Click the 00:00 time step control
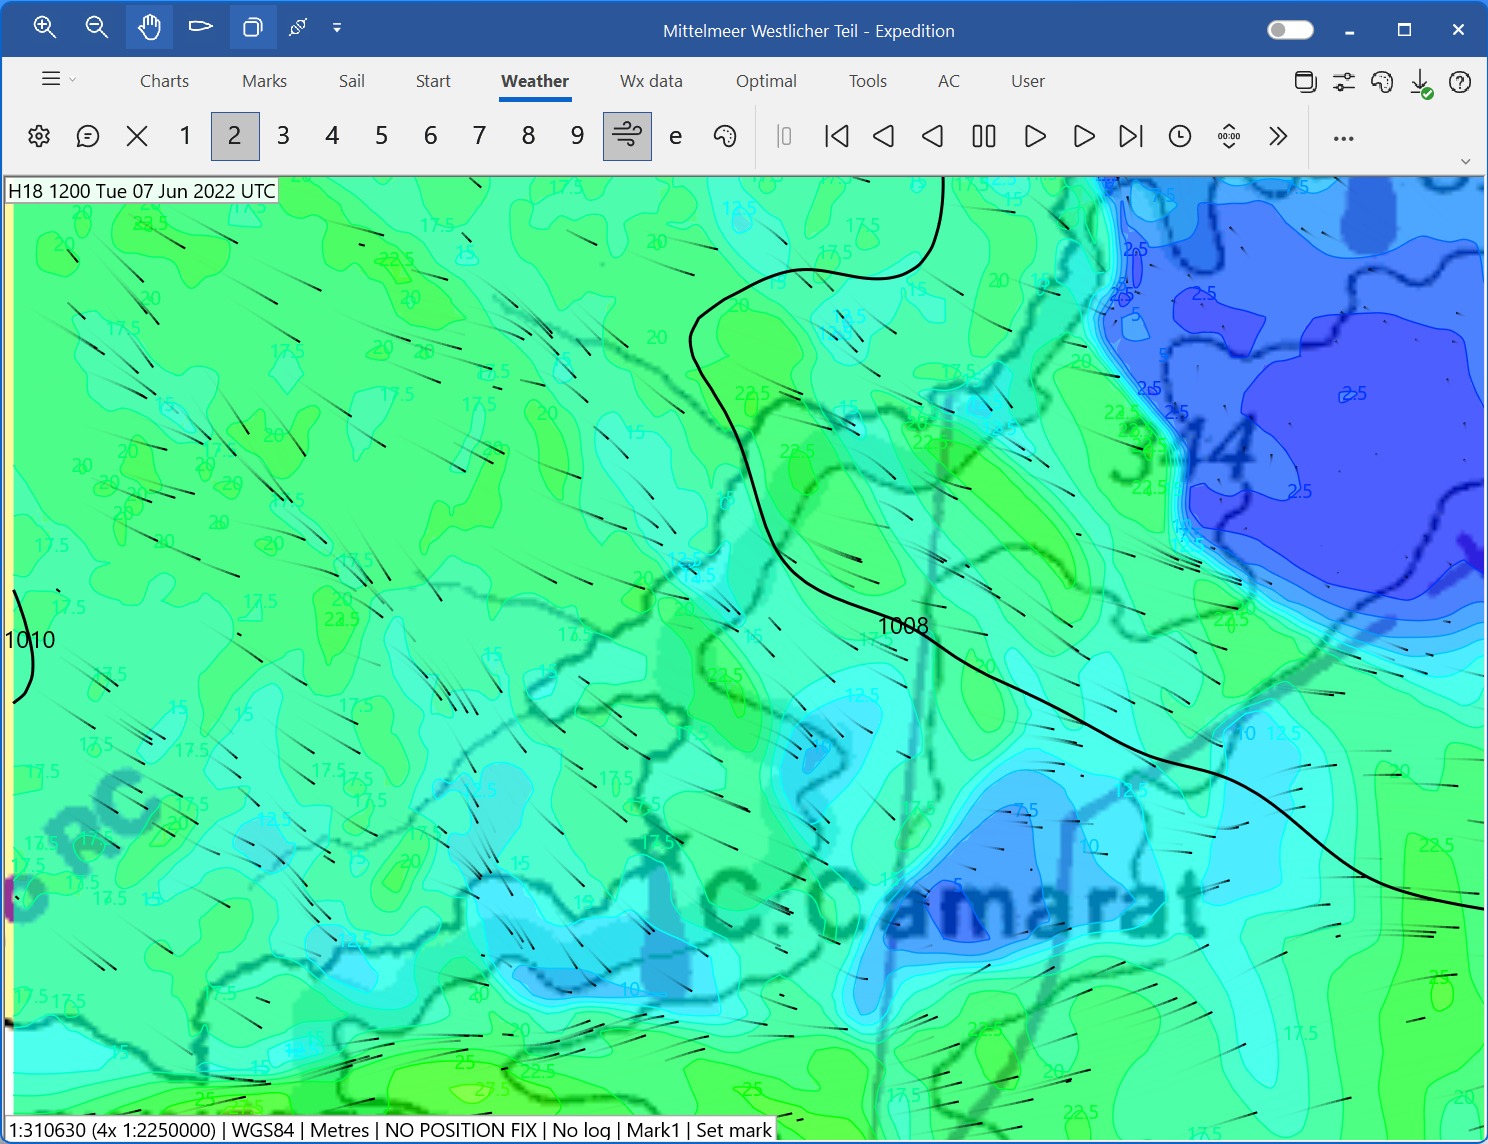This screenshot has height=1144, width=1488. click(1229, 136)
